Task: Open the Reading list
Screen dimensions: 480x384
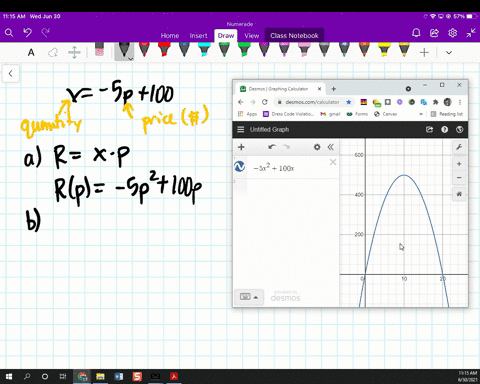Action: point(447,114)
